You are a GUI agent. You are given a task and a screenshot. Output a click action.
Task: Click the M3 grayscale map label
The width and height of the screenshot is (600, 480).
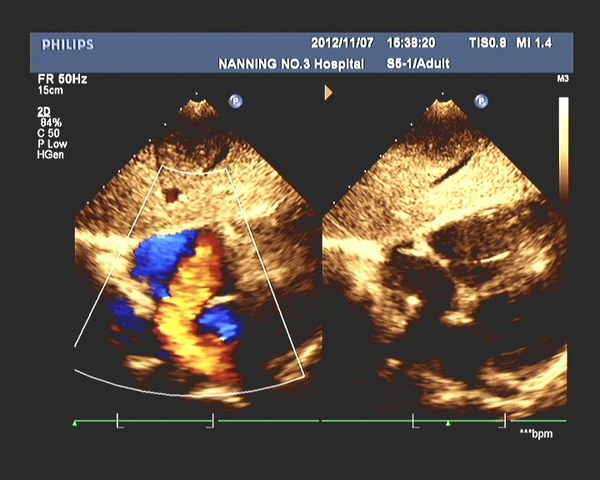tap(562, 79)
